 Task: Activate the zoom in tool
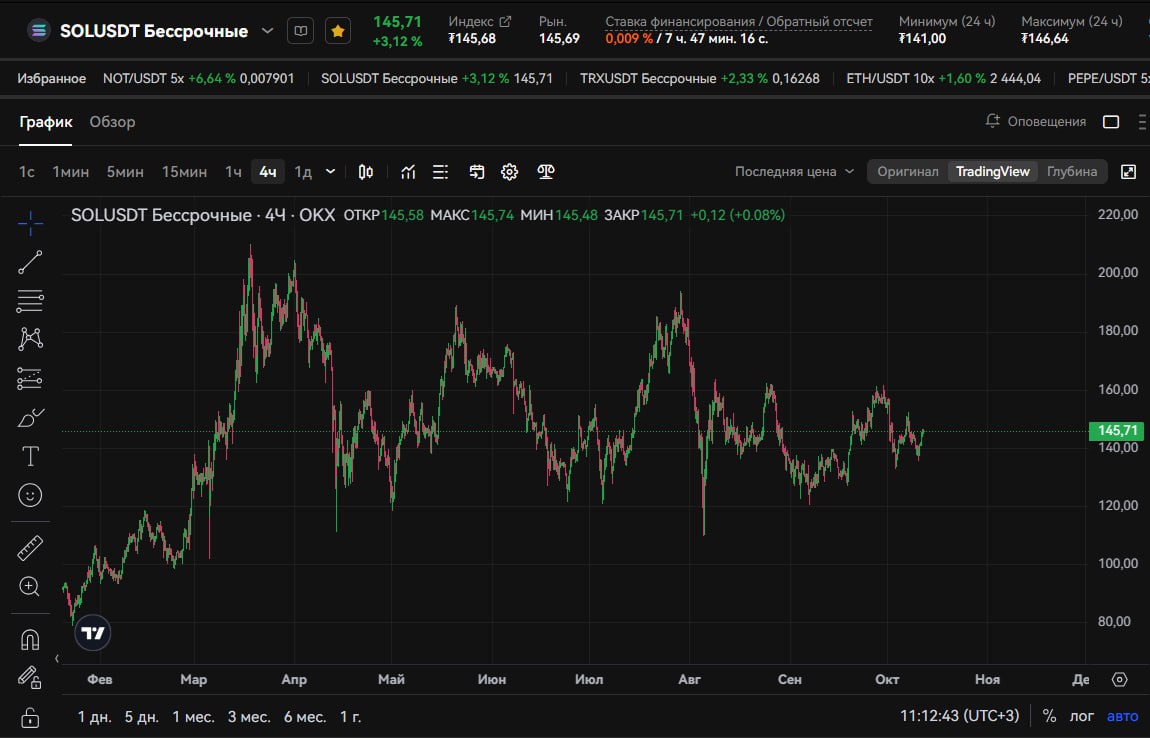point(30,586)
